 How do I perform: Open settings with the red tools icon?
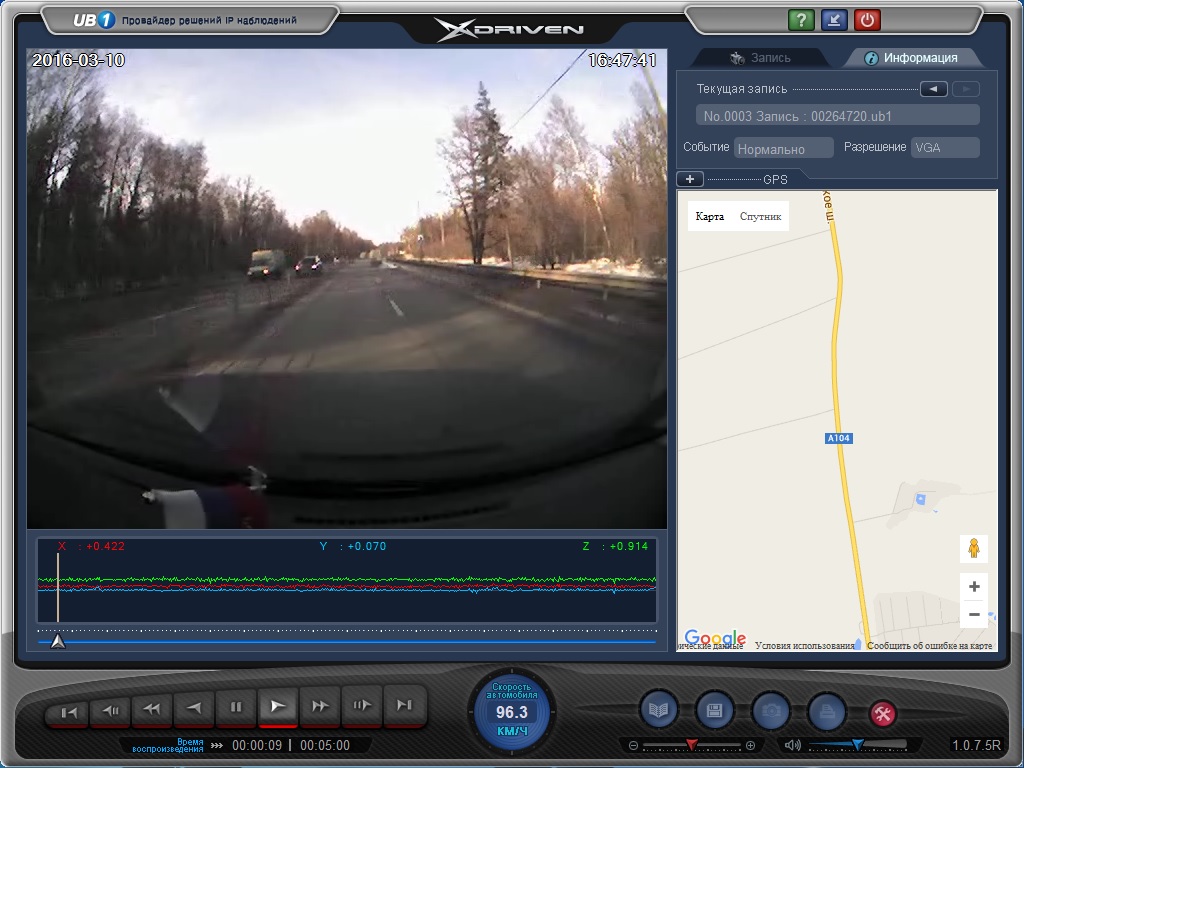[x=883, y=714]
